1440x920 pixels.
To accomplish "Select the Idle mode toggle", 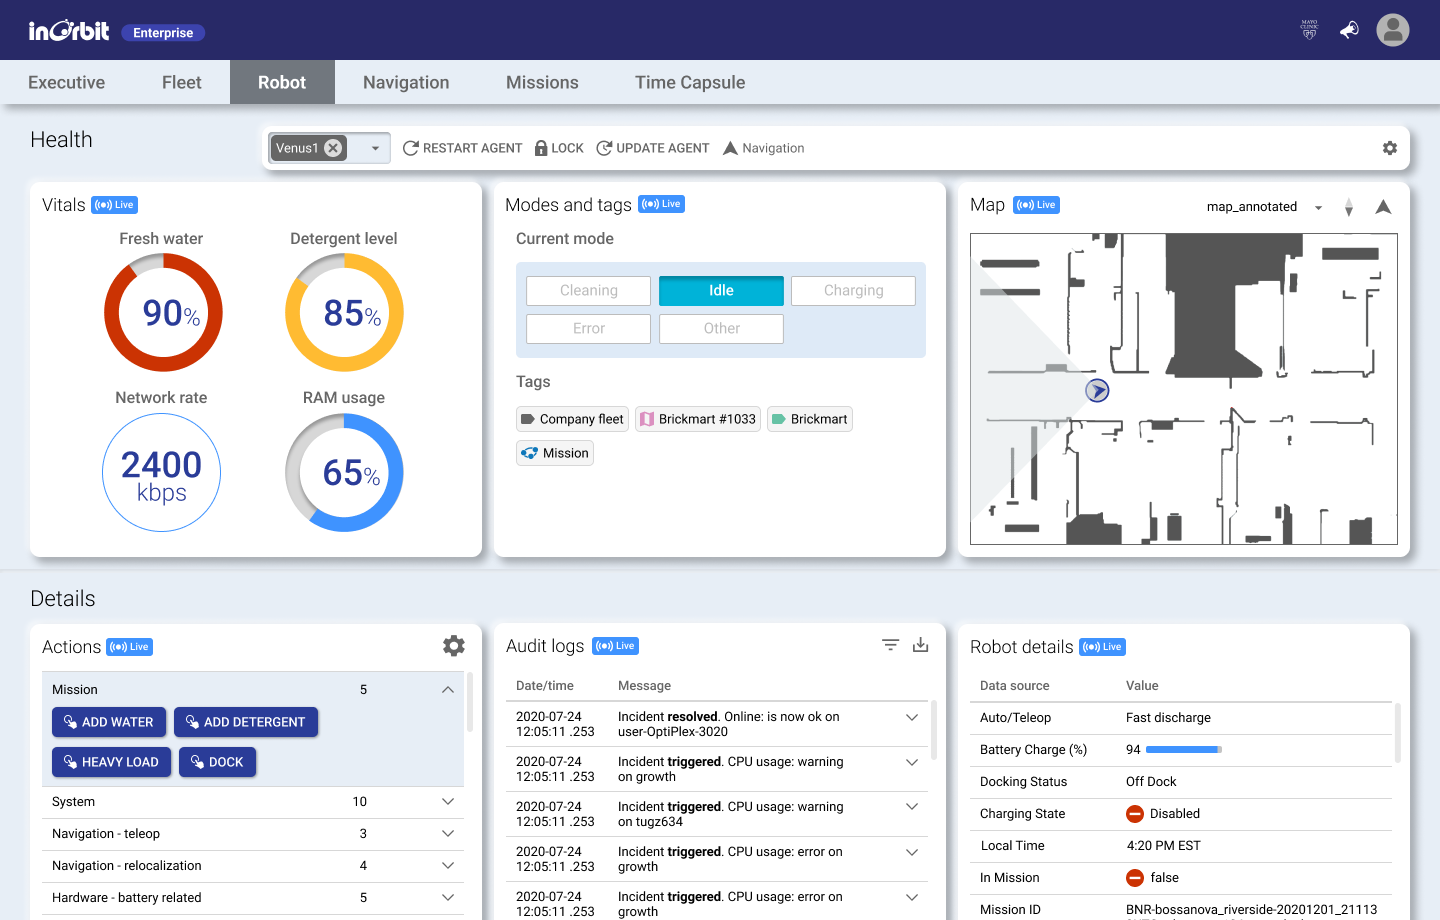I will click(720, 290).
